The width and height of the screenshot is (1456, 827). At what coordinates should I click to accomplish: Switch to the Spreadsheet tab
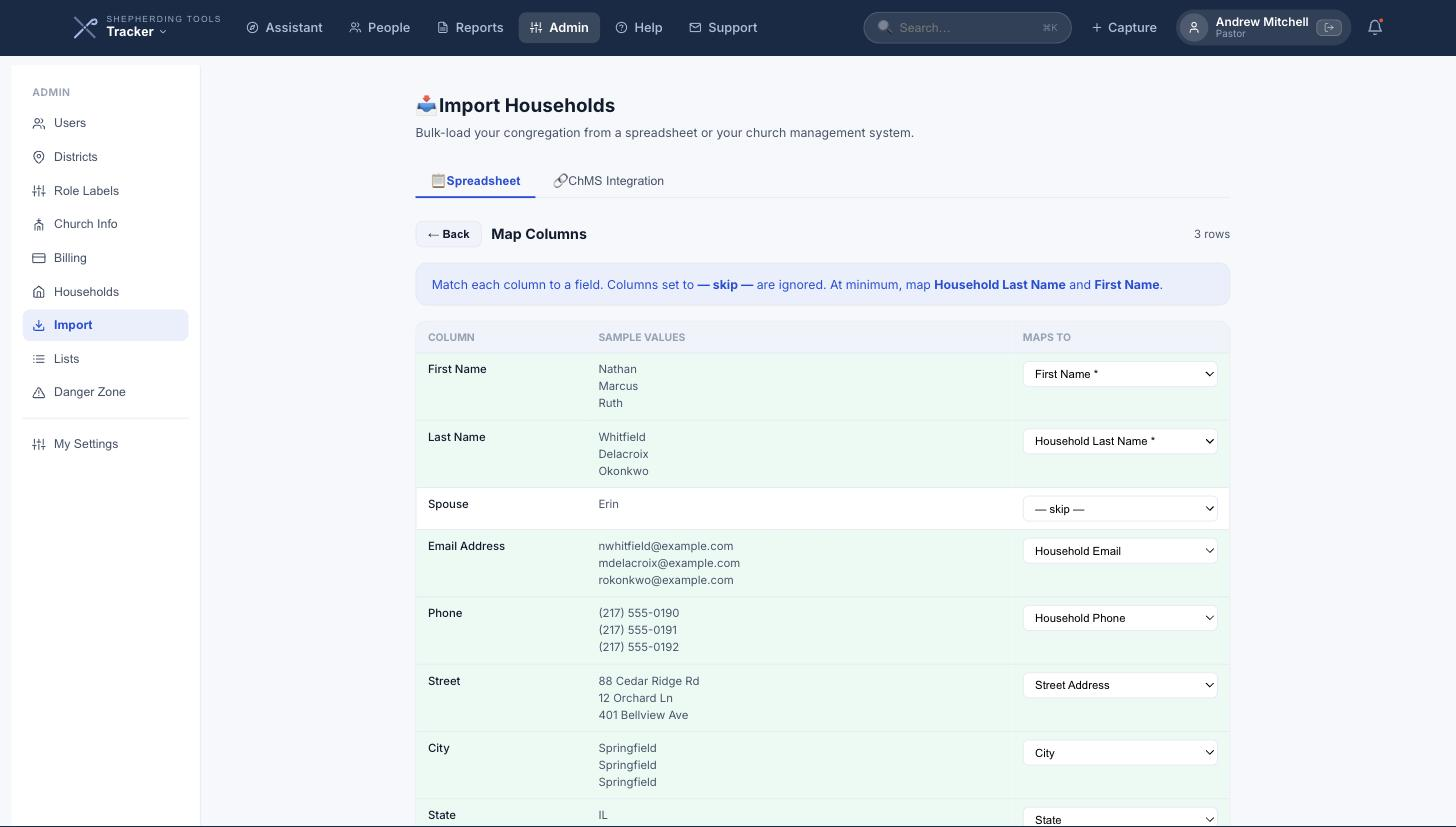coord(475,181)
